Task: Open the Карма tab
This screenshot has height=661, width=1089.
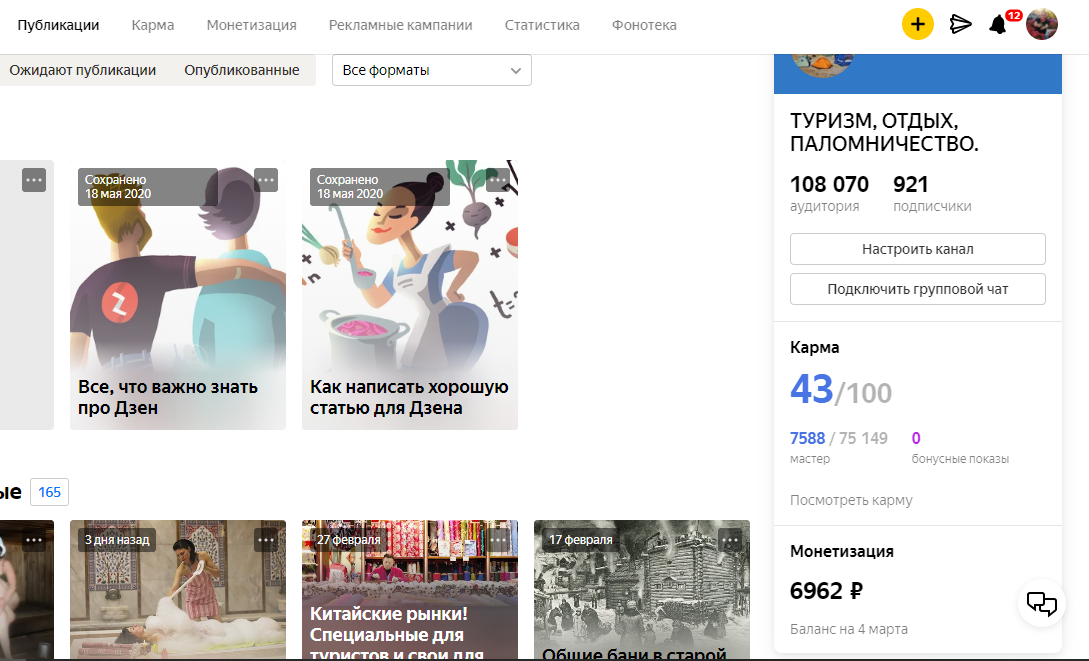Action: pyautogui.click(x=153, y=25)
